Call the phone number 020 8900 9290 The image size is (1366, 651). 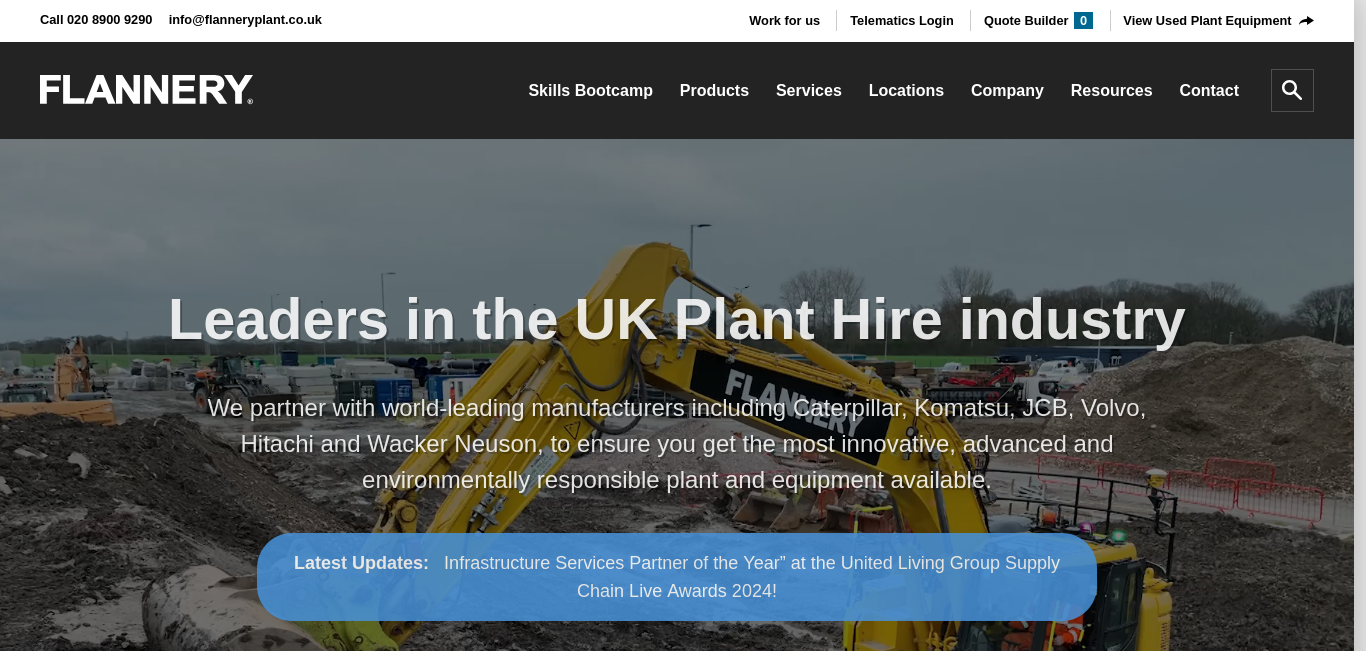coord(96,20)
